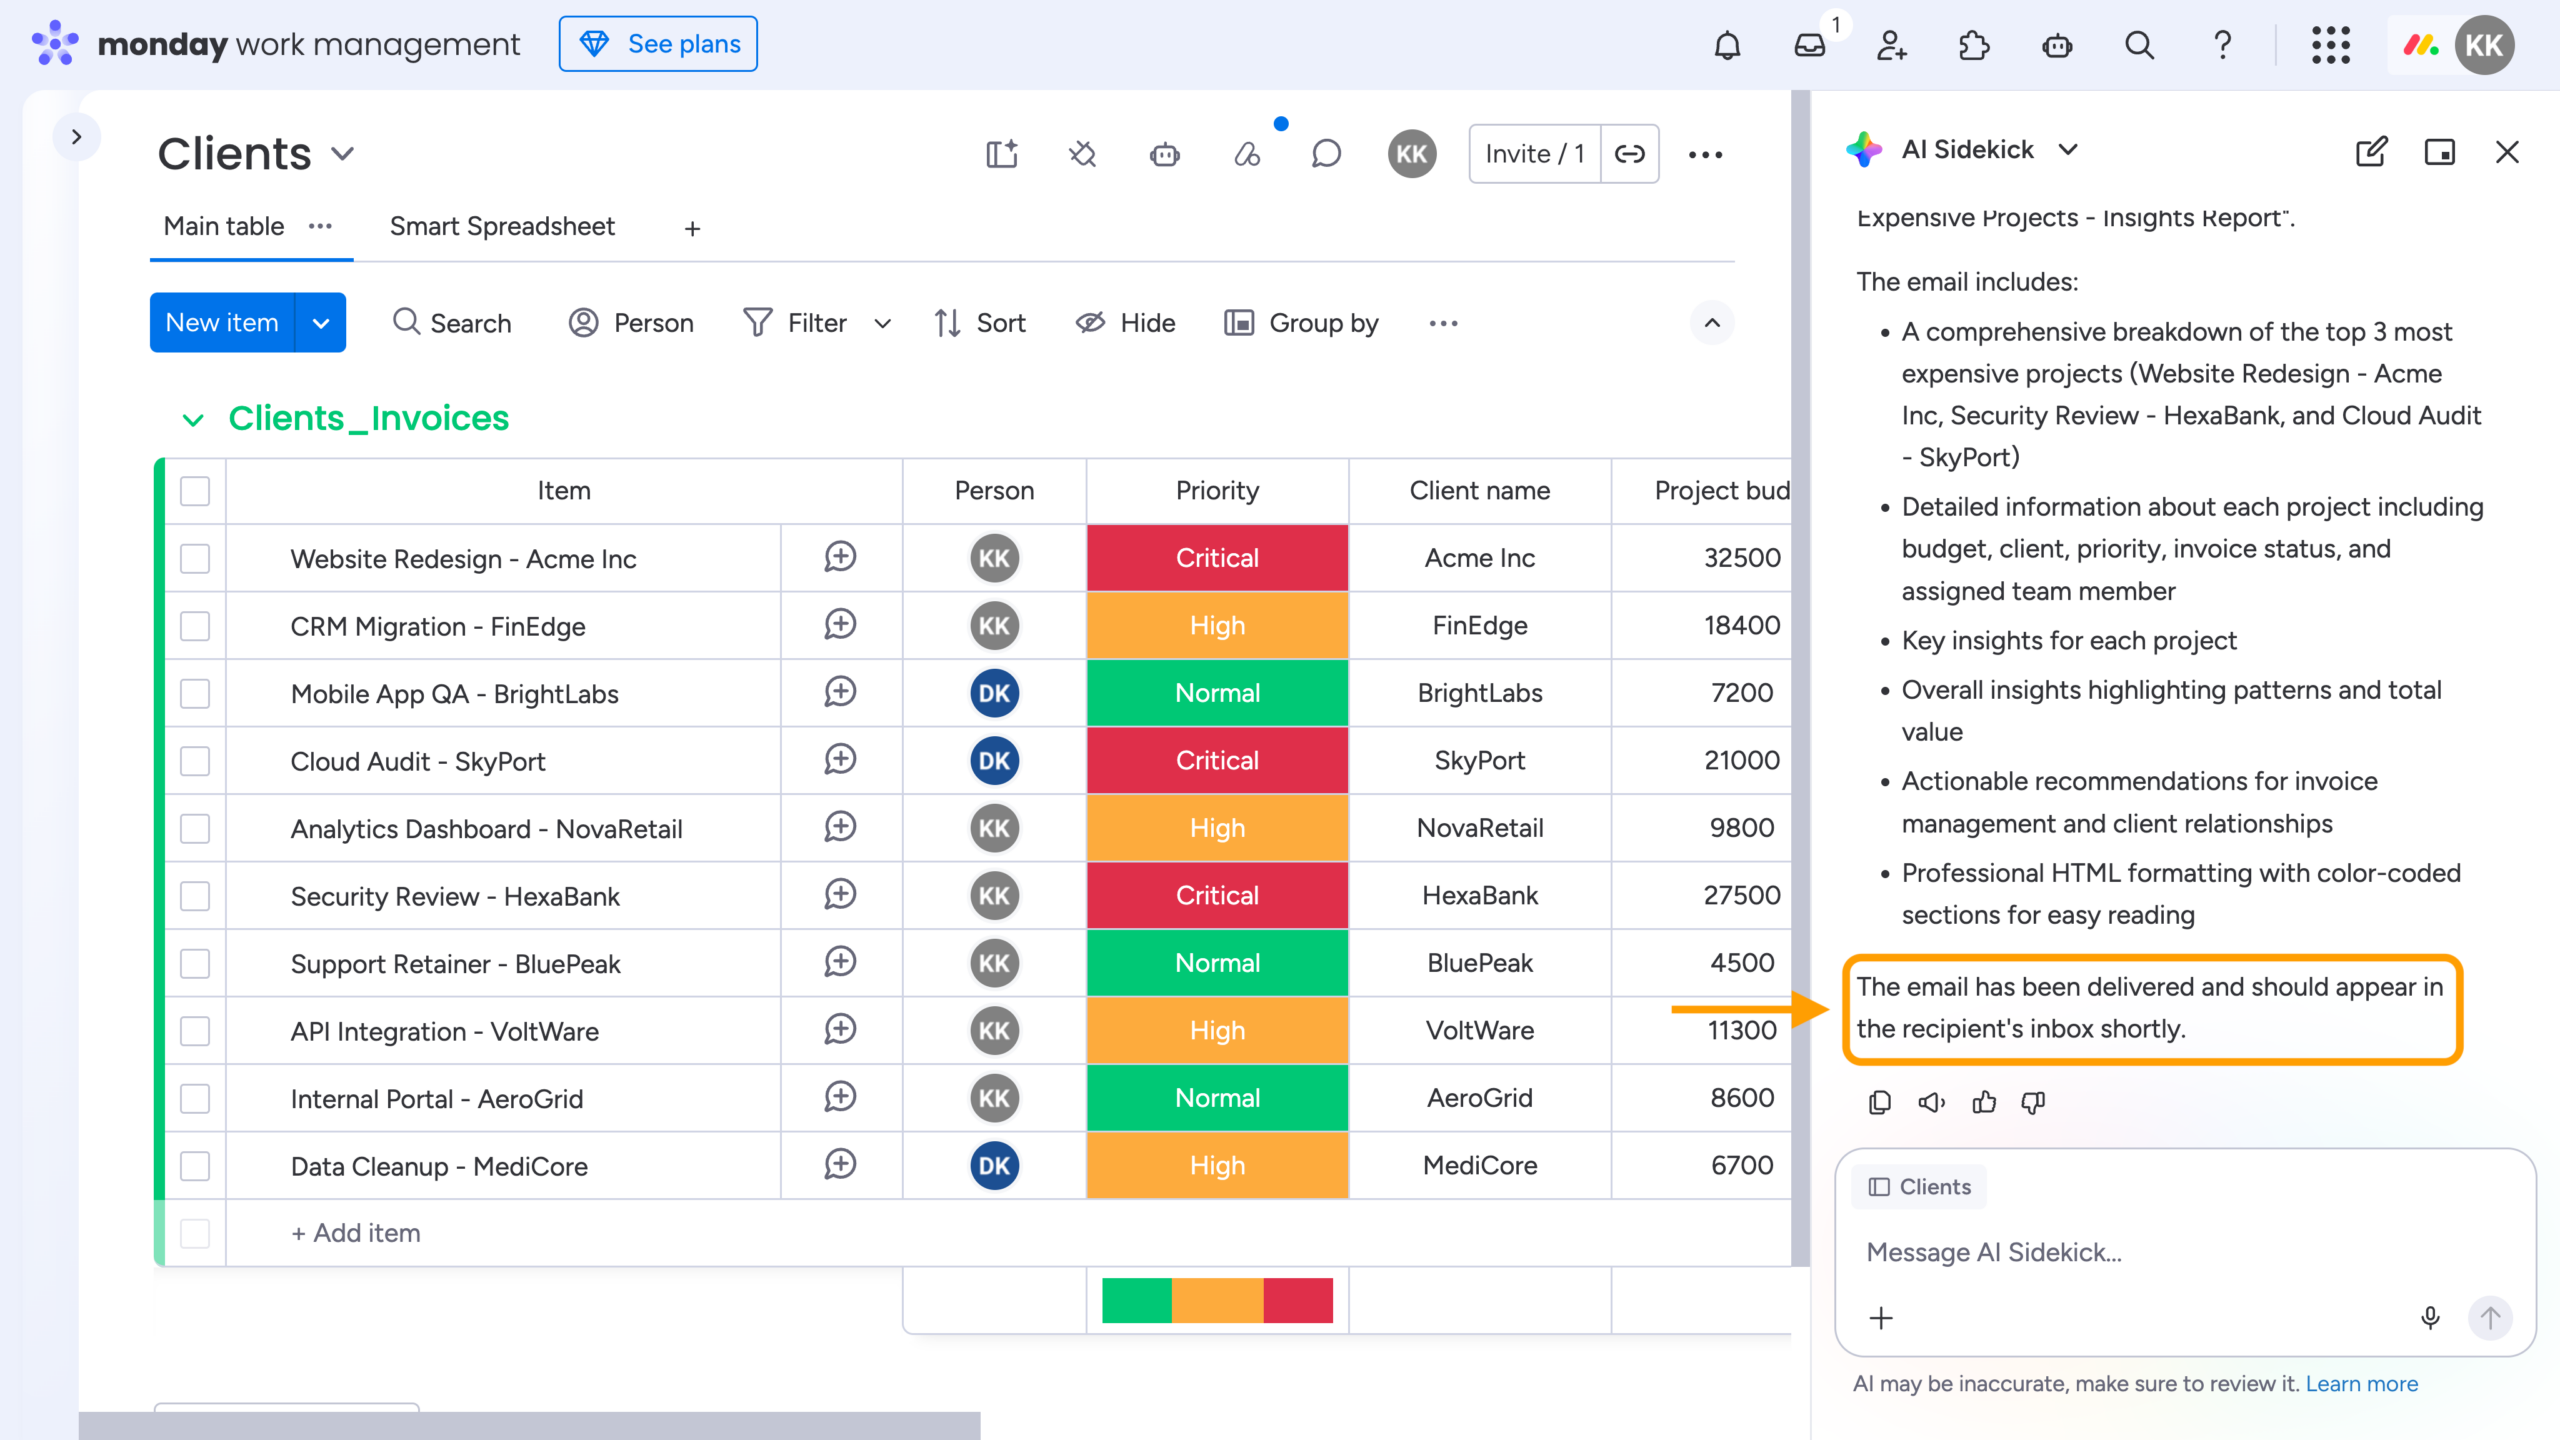This screenshot has height=1440, width=2560.
Task: Open the board discussion chat bubble
Action: click(x=1326, y=154)
